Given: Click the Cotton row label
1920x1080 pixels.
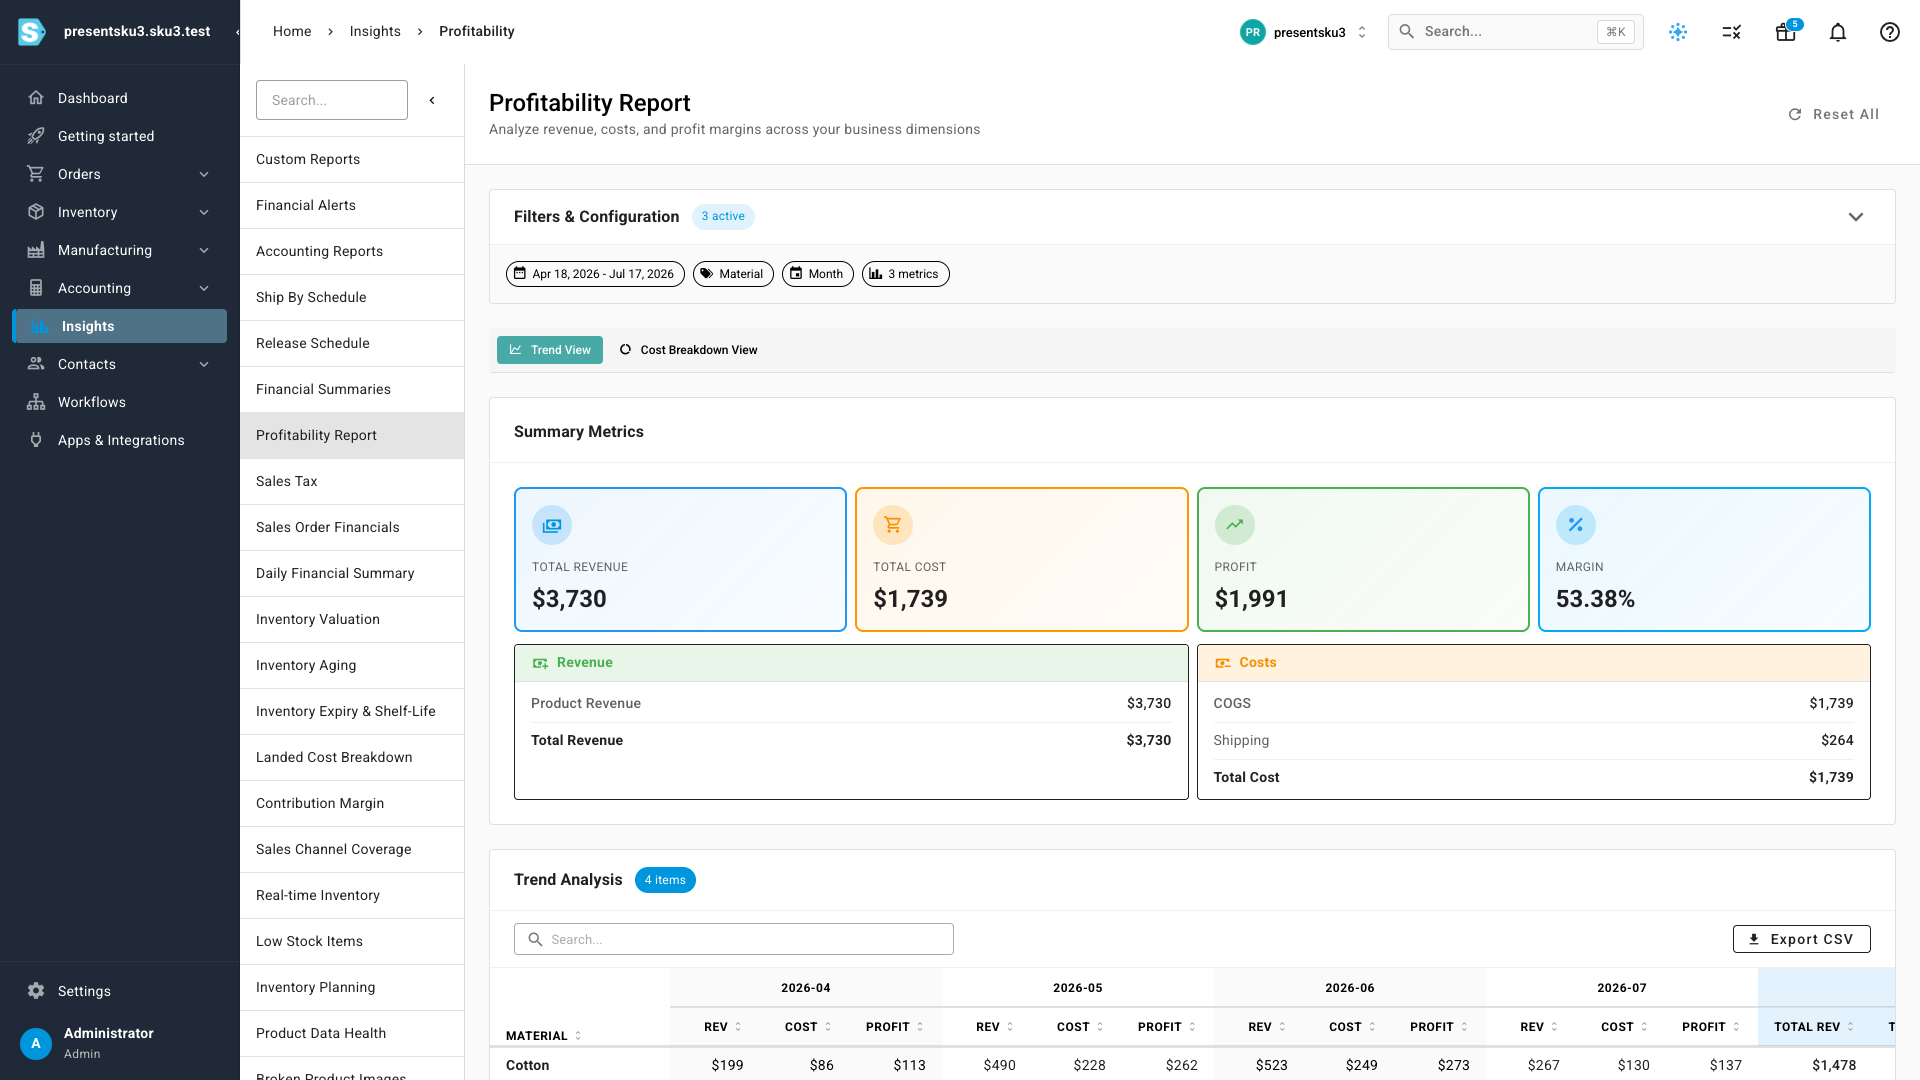Looking at the screenshot, I should [x=527, y=1065].
